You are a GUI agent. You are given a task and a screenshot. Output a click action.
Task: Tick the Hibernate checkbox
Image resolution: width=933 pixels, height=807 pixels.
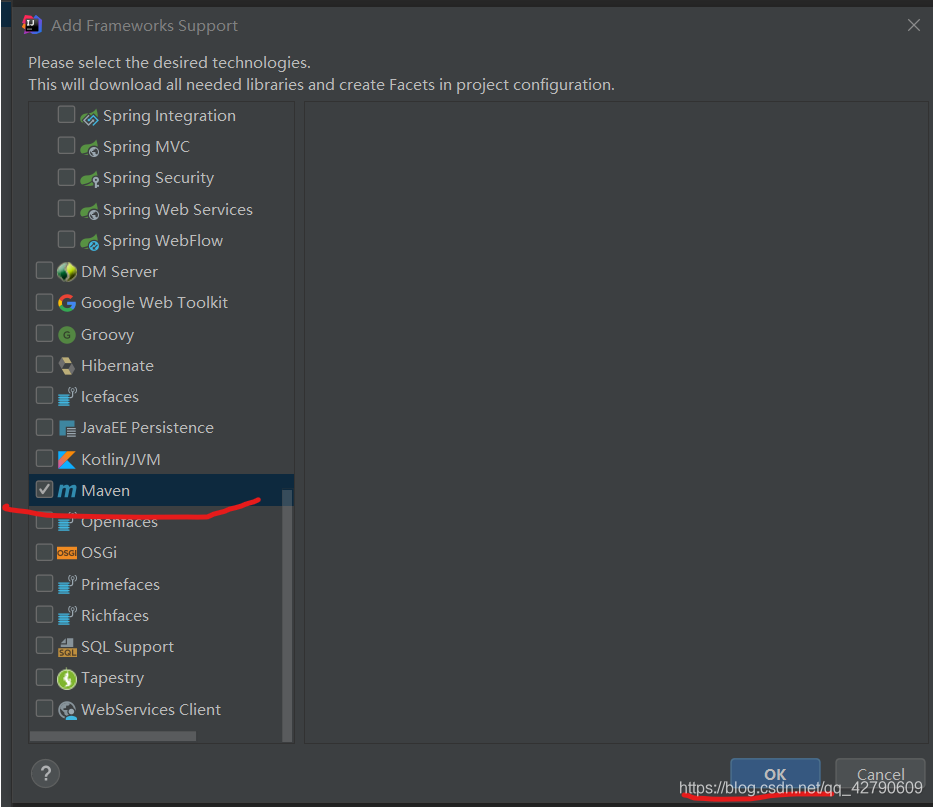click(x=44, y=364)
